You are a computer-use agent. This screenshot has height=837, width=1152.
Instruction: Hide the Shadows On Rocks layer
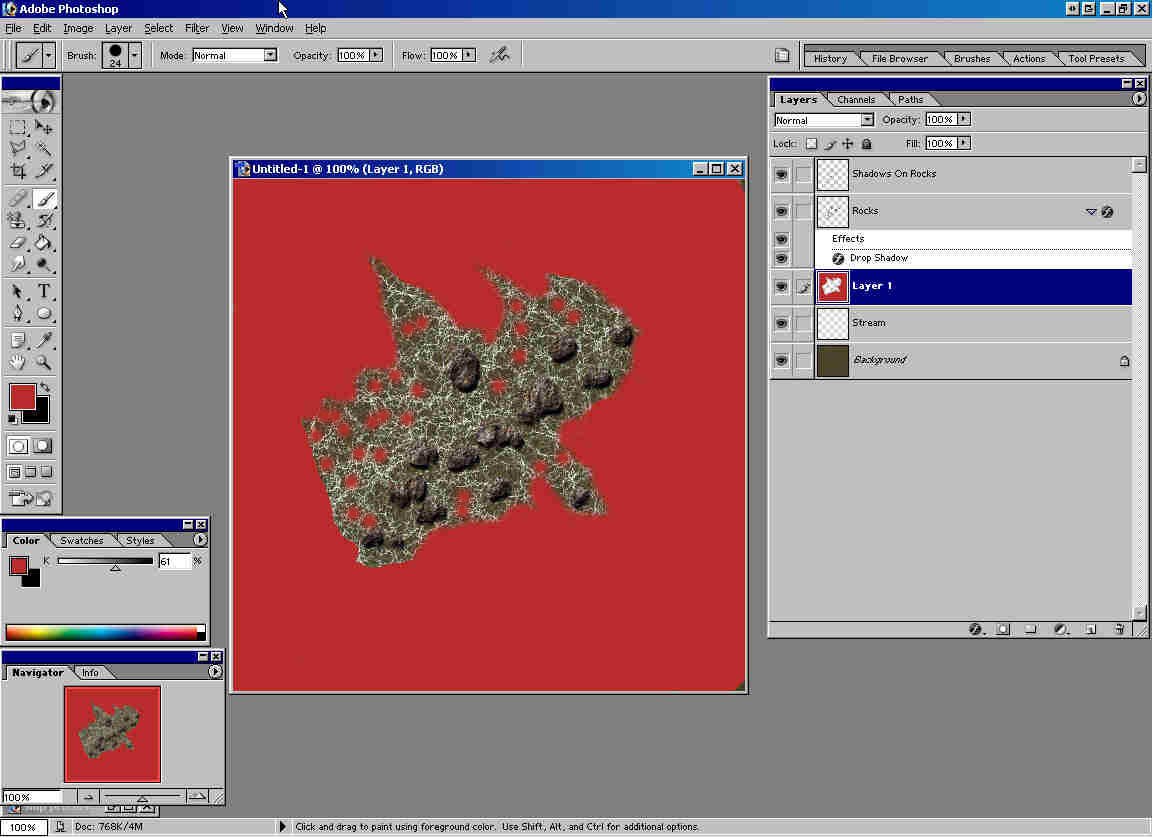point(782,174)
